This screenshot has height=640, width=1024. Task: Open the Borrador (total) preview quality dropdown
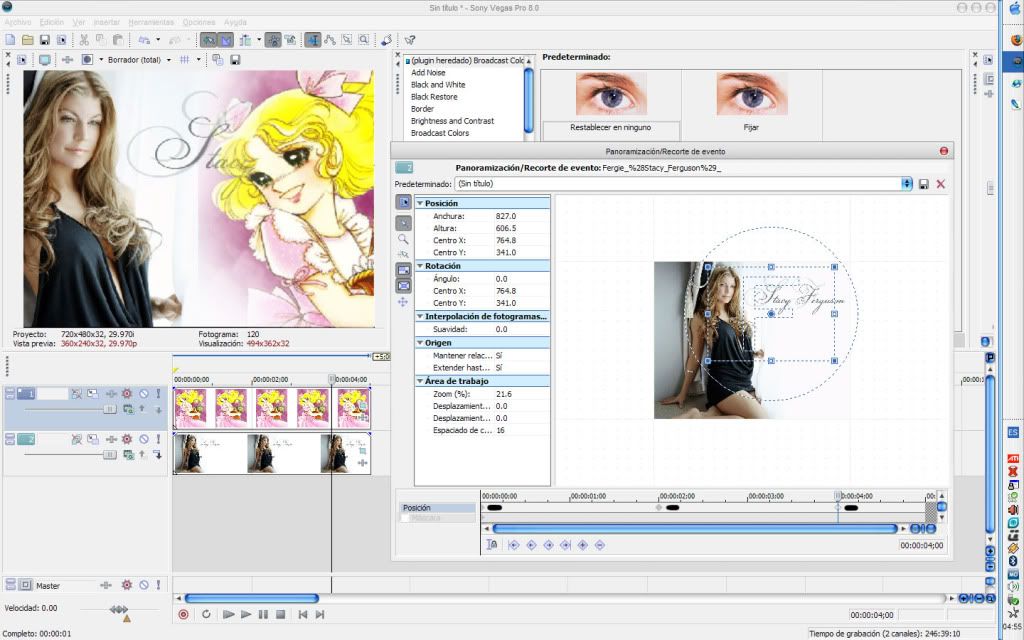pyautogui.click(x=168, y=59)
